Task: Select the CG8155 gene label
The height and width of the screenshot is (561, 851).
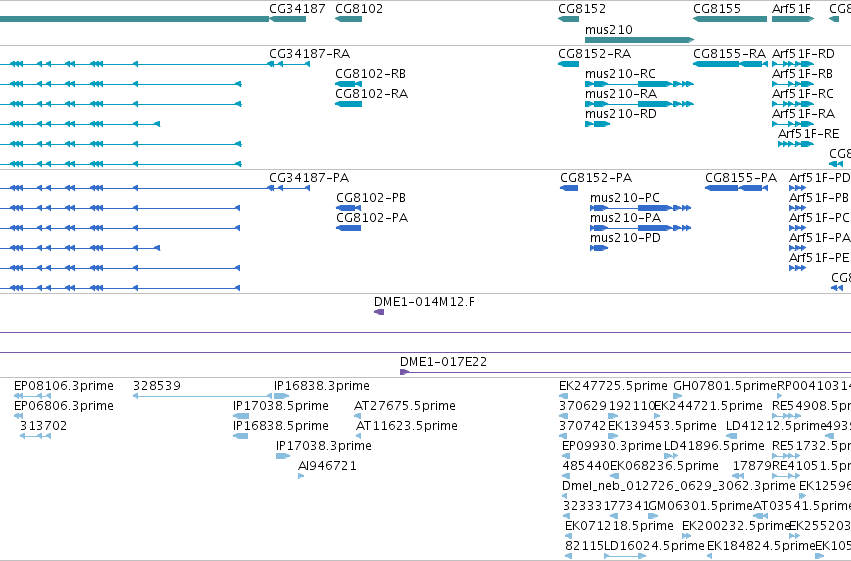Action: pyautogui.click(x=716, y=9)
